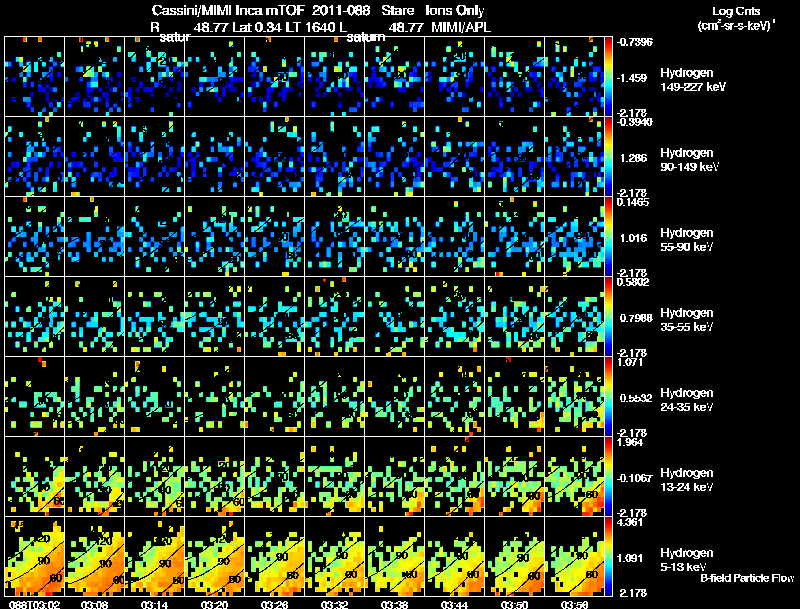Select the 60 pitch-angle contour label at 03:08
The image size is (800, 609).
(x=118, y=580)
